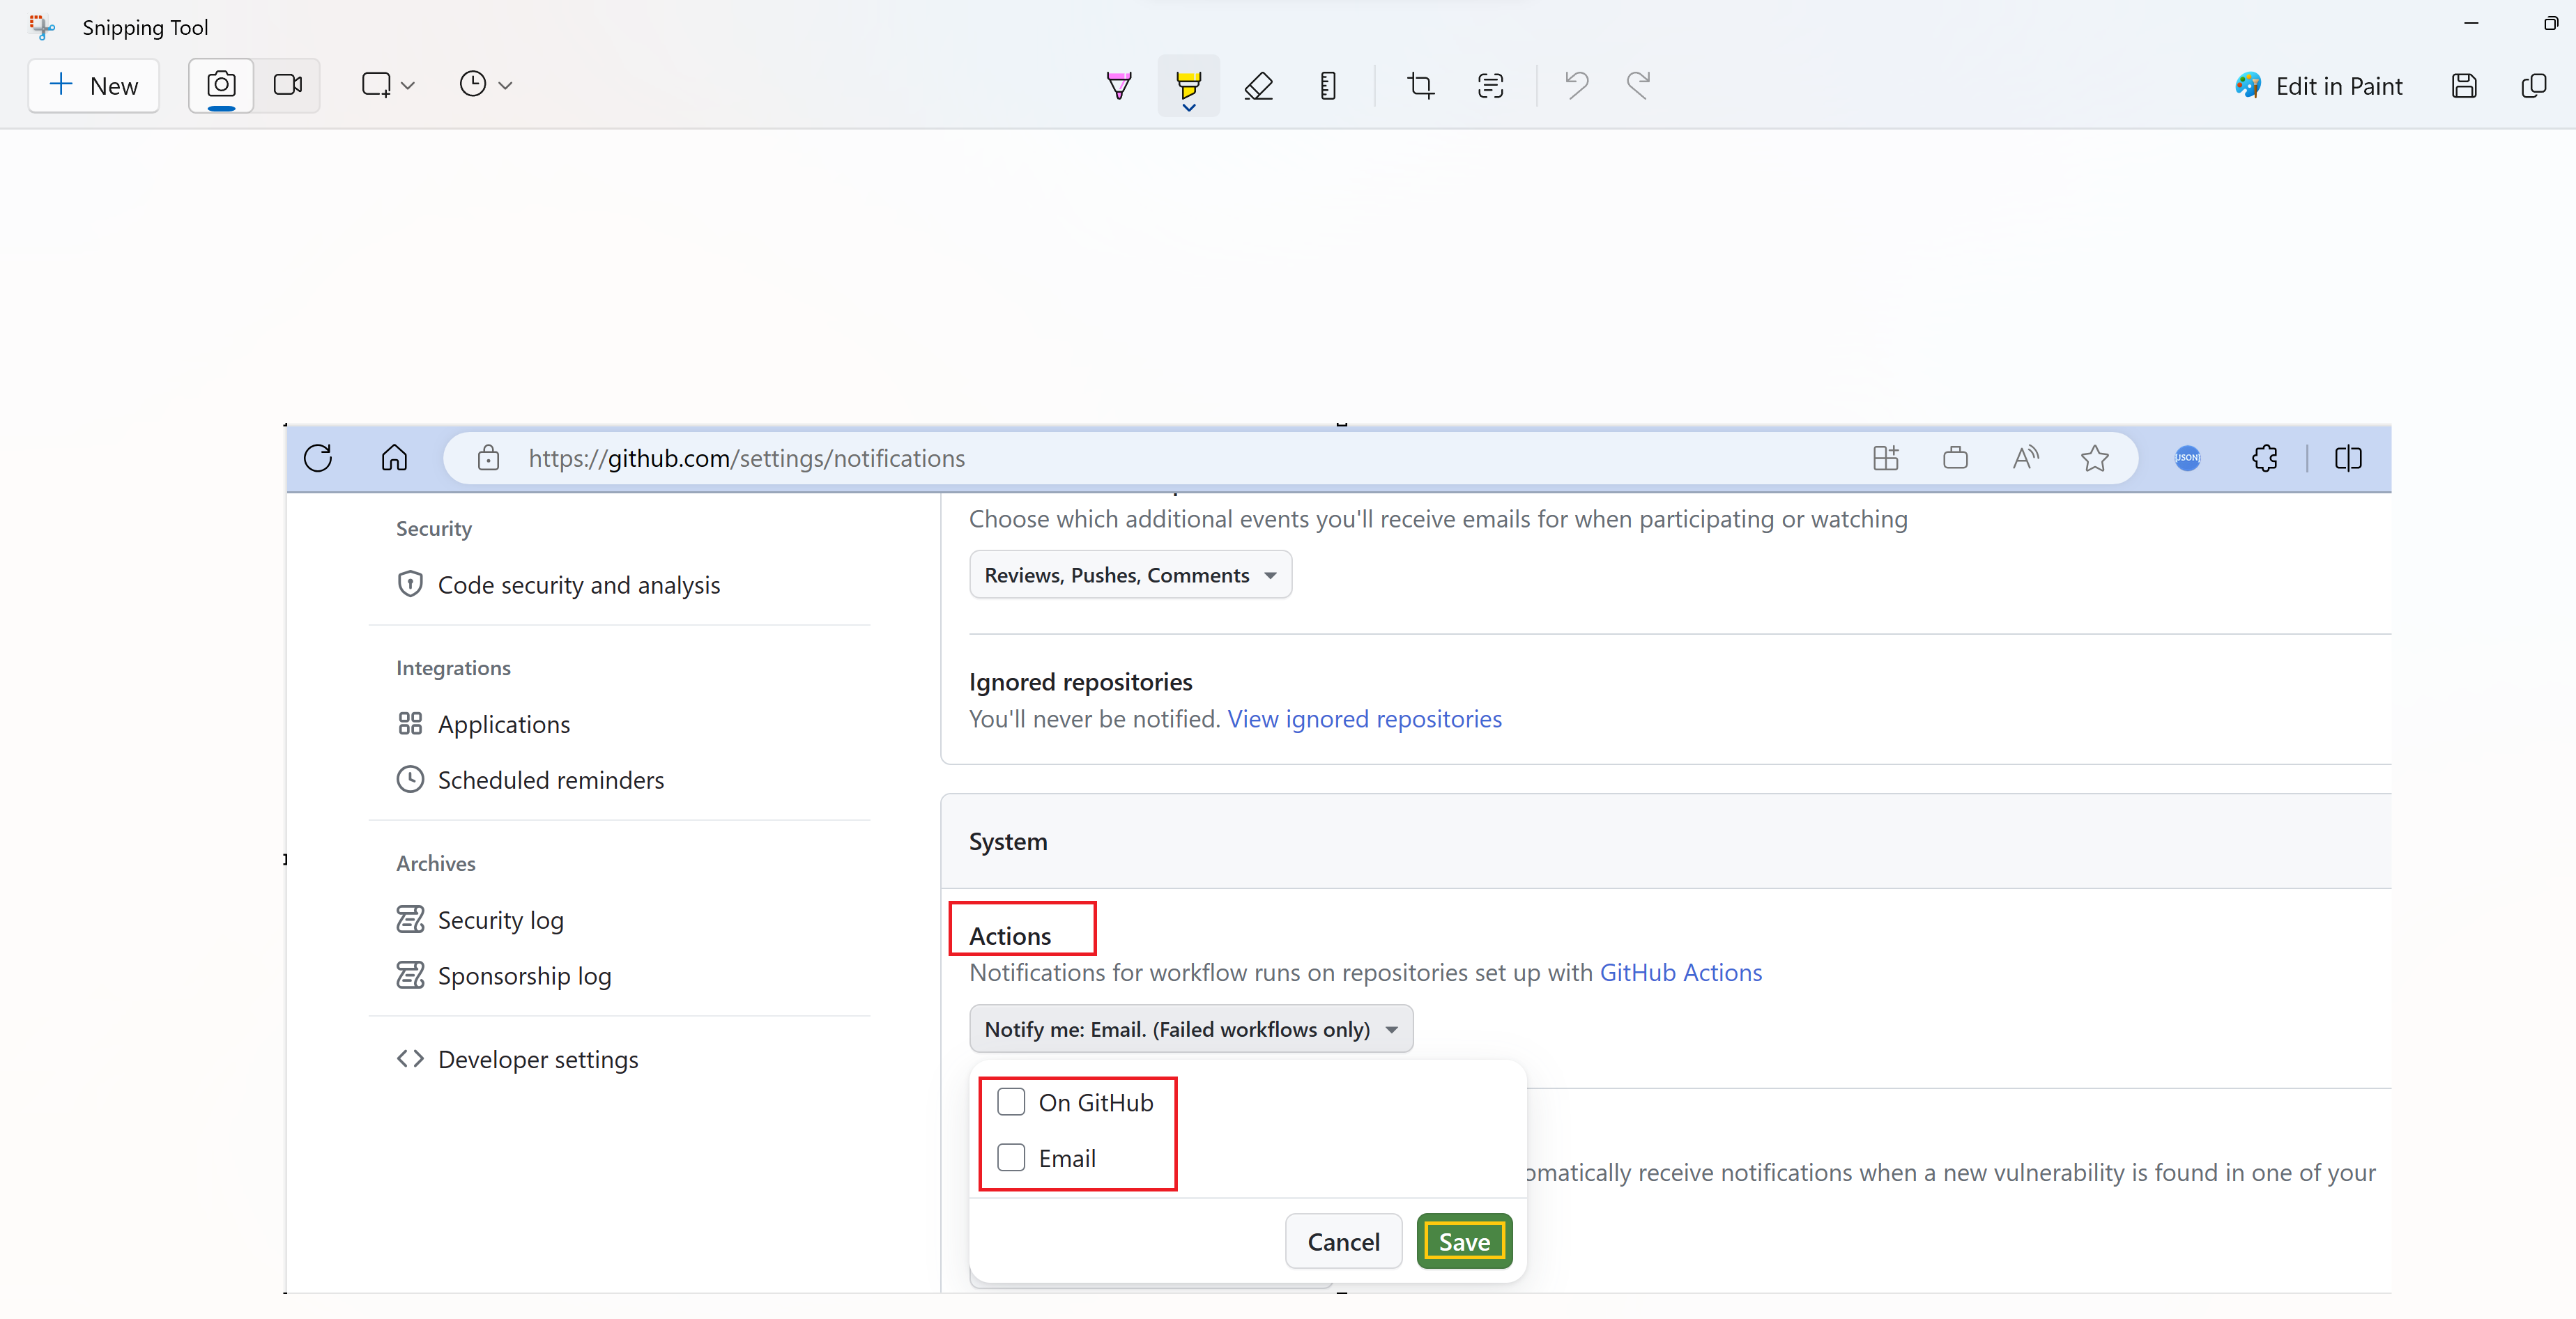Check the Email checkbox
Screen dimensions: 2576x1319
[x=1011, y=1157]
